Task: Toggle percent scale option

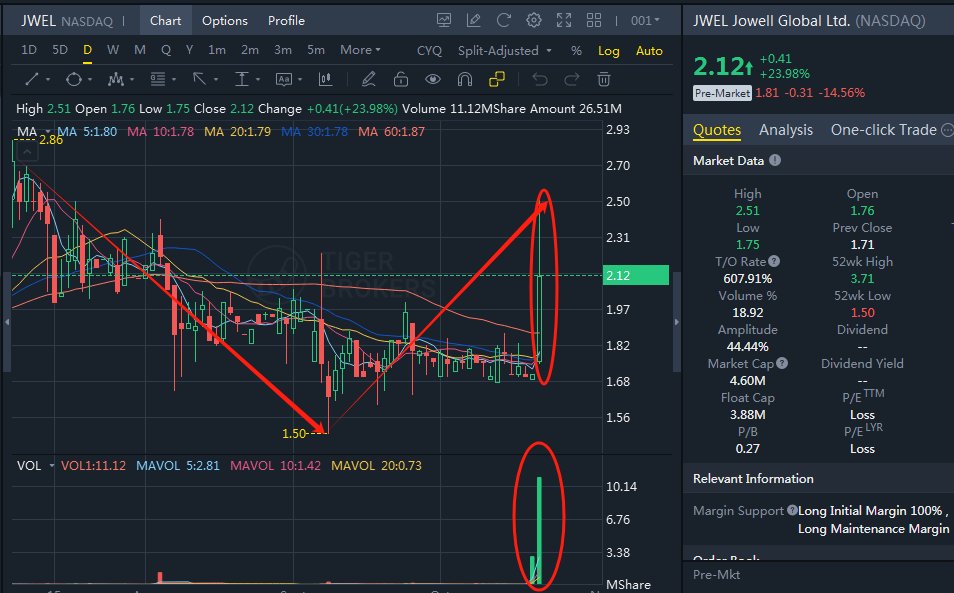Action: tap(576, 51)
